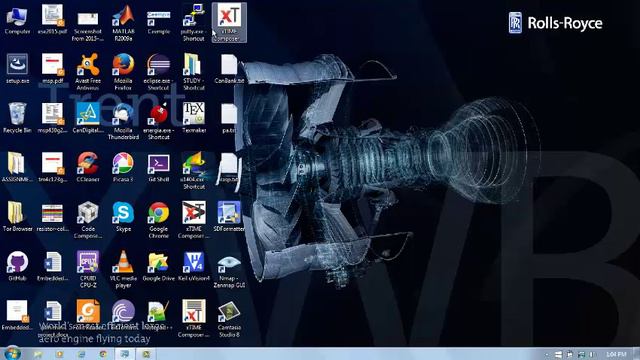Open the Computer desktop icon

click(x=17, y=20)
